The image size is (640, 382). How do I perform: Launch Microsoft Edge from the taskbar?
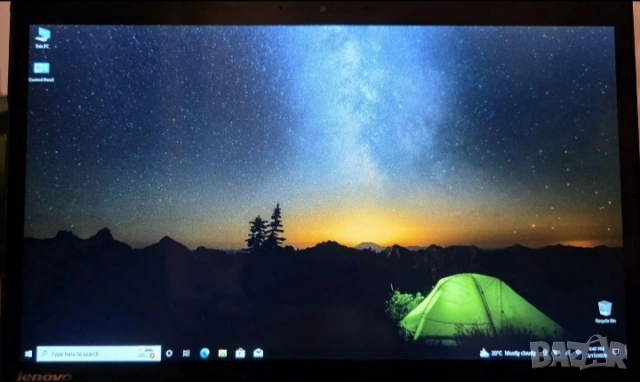(x=204, y=353)
